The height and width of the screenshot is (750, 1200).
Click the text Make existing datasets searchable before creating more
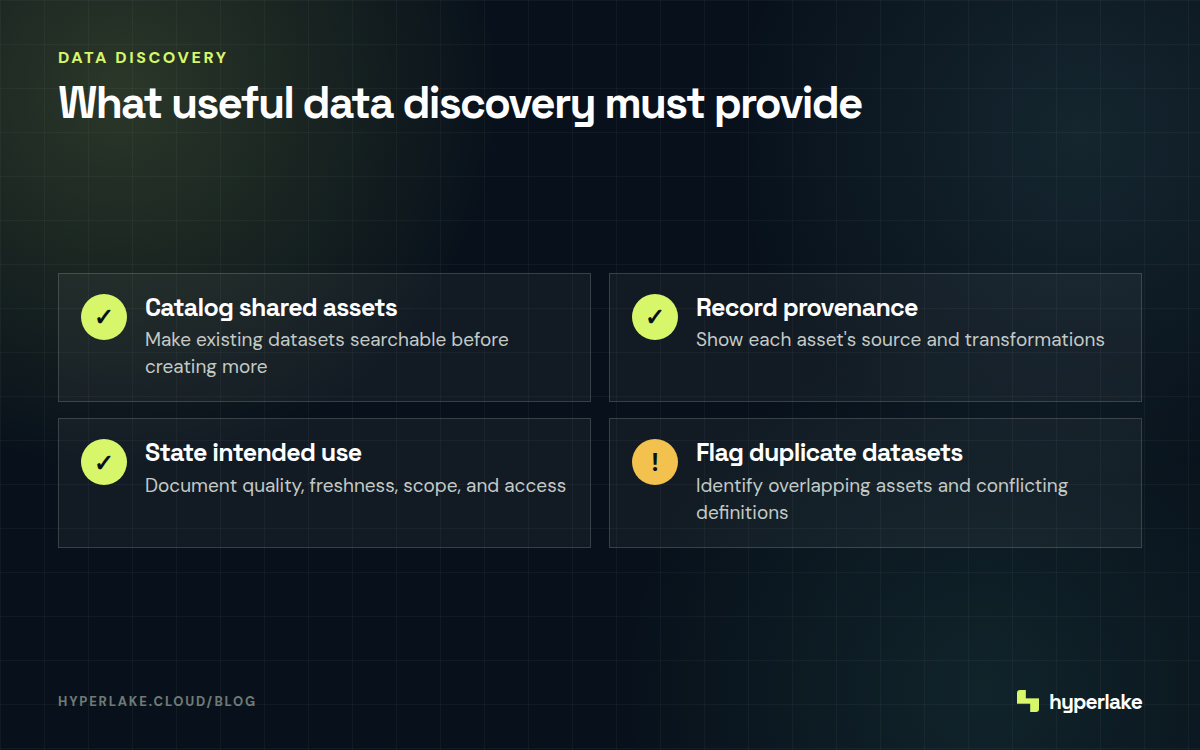(x=327, y=353)
